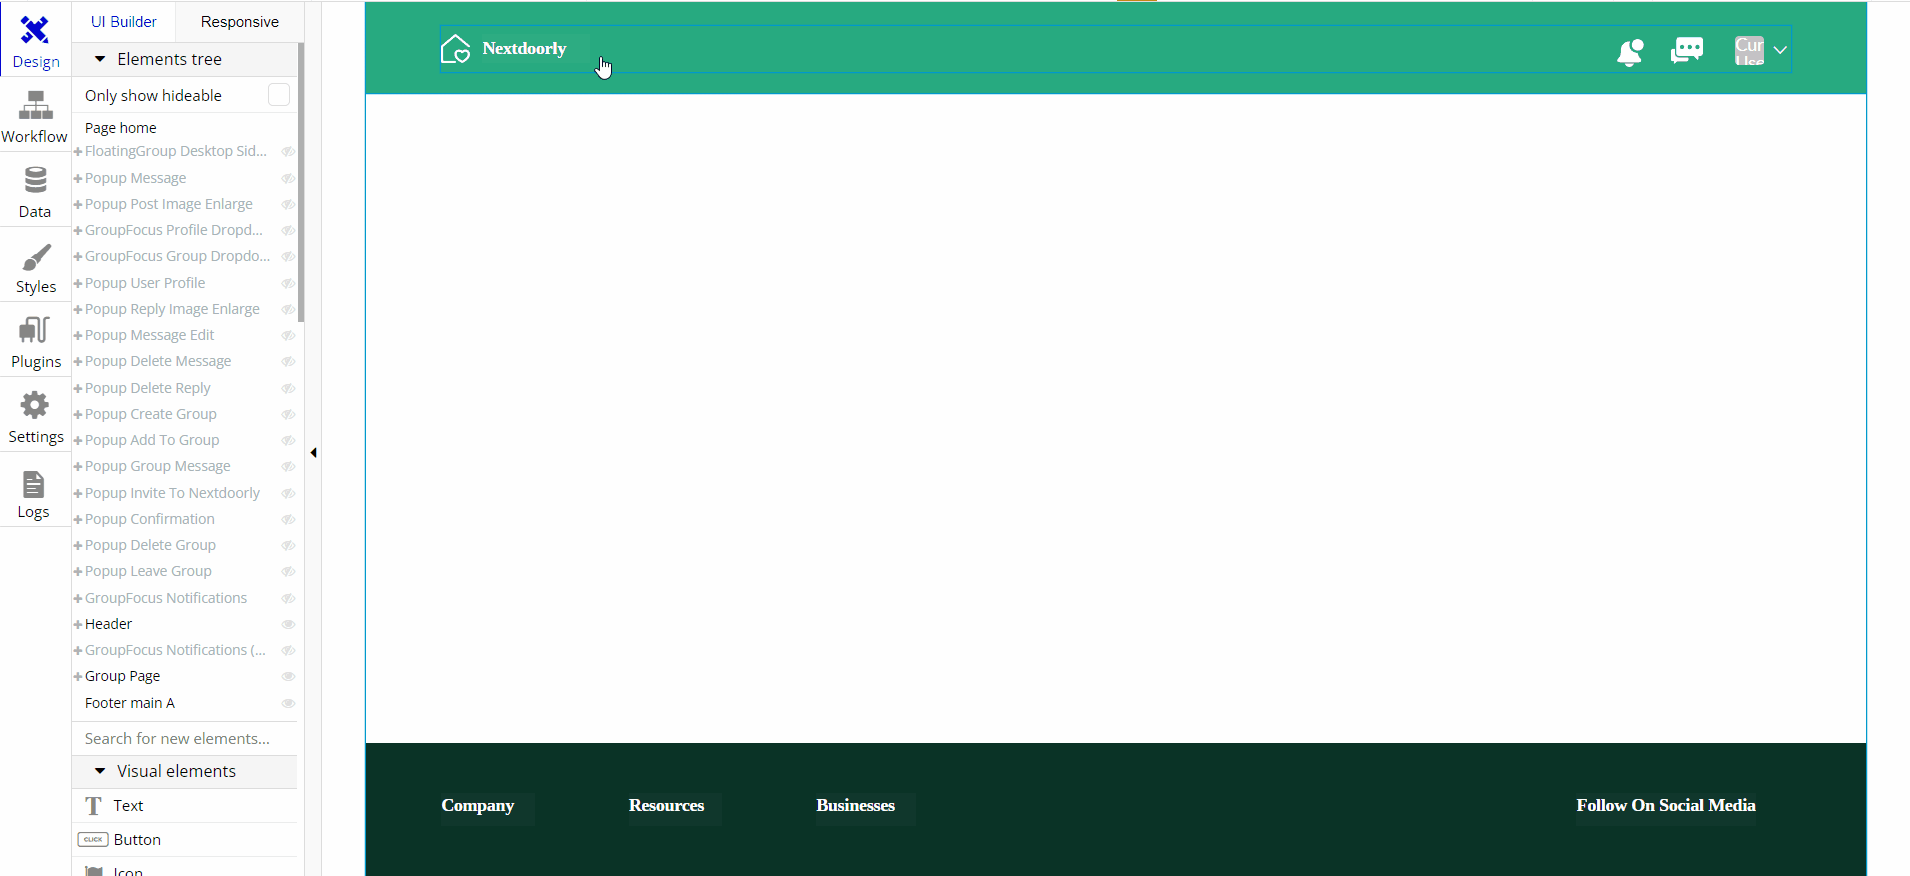
Task: Toggle visibility of Popup Message Edit
Action: (288, 335)
